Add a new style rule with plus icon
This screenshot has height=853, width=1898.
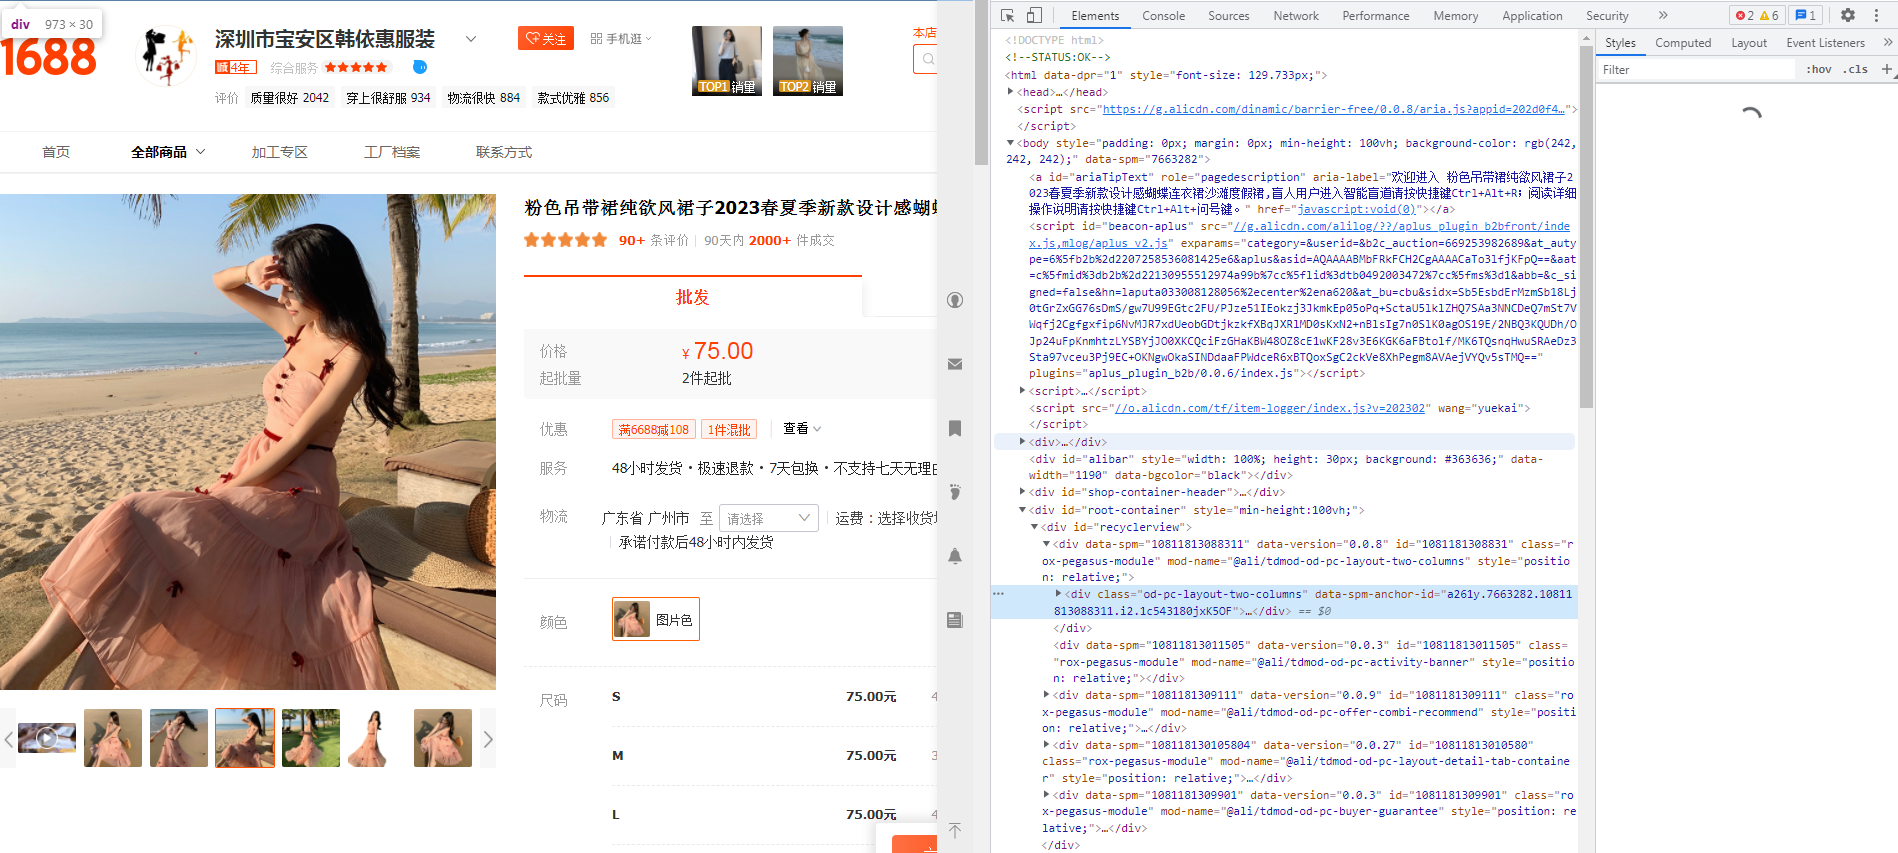1886,69
